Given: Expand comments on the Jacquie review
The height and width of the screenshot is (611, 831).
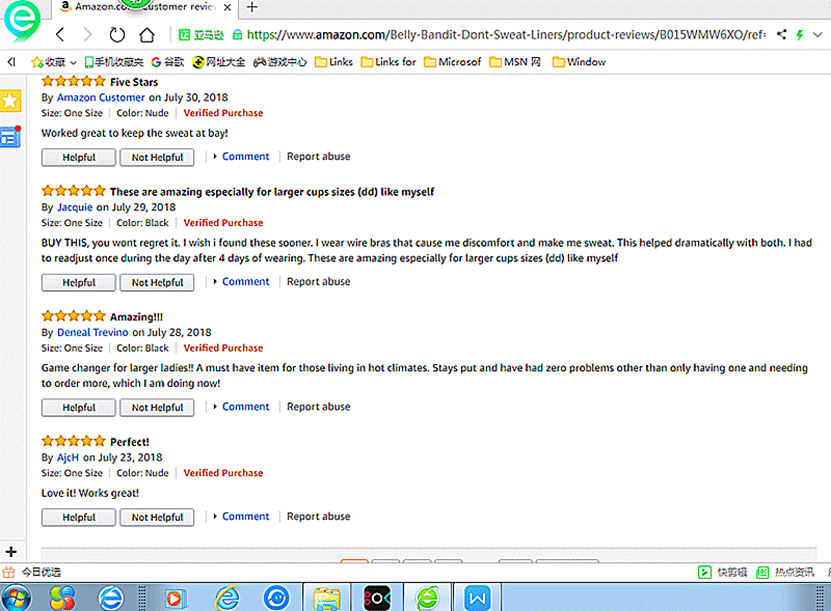Looking at the screenshot, I should coord(245,282).
